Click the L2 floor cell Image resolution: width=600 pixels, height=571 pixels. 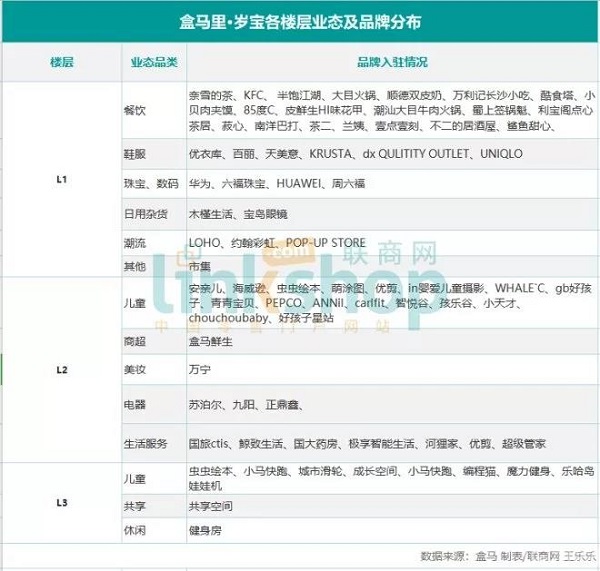point(62,370)
